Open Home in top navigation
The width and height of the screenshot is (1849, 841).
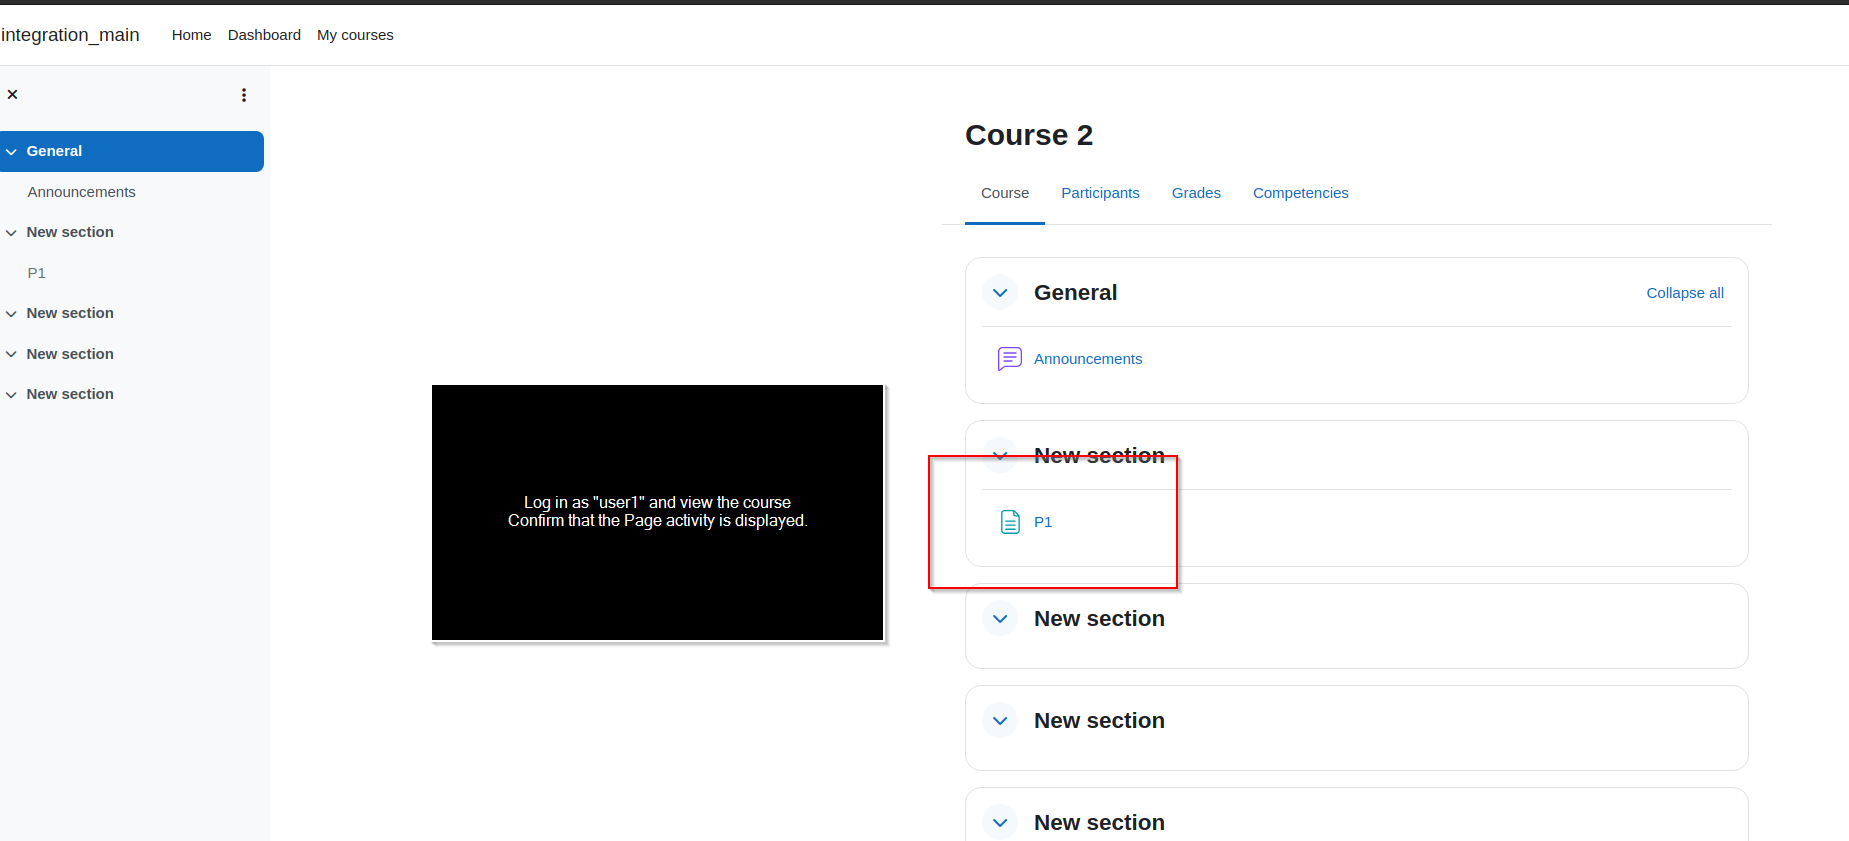click(x=191, y=35)
